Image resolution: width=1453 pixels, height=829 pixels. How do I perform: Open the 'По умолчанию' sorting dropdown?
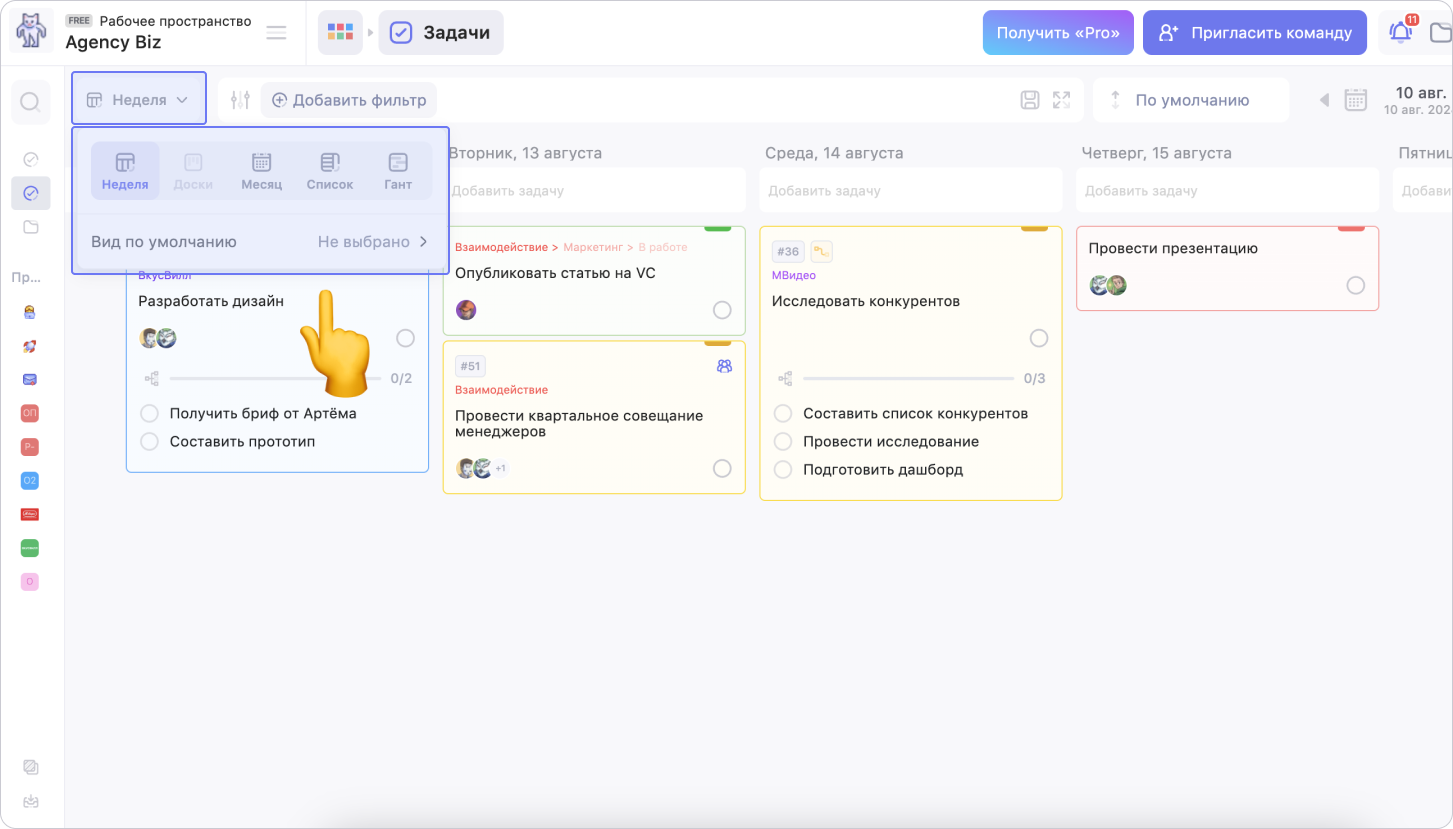pyautogui.click(x=1190, y=100)
